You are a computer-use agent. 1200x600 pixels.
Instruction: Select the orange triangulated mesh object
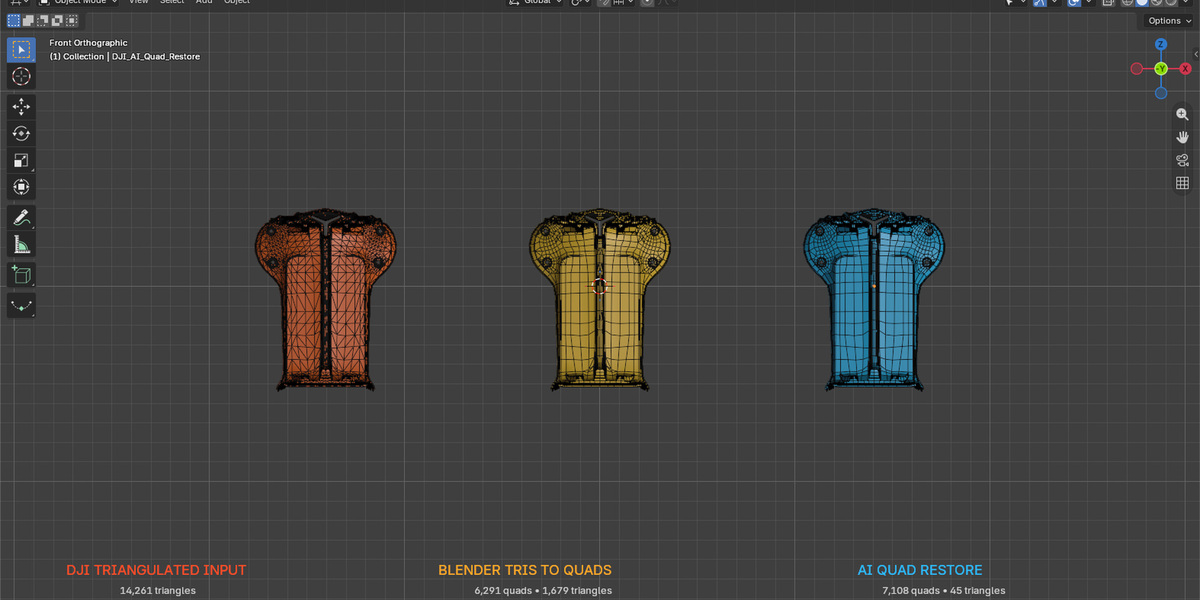326,300
